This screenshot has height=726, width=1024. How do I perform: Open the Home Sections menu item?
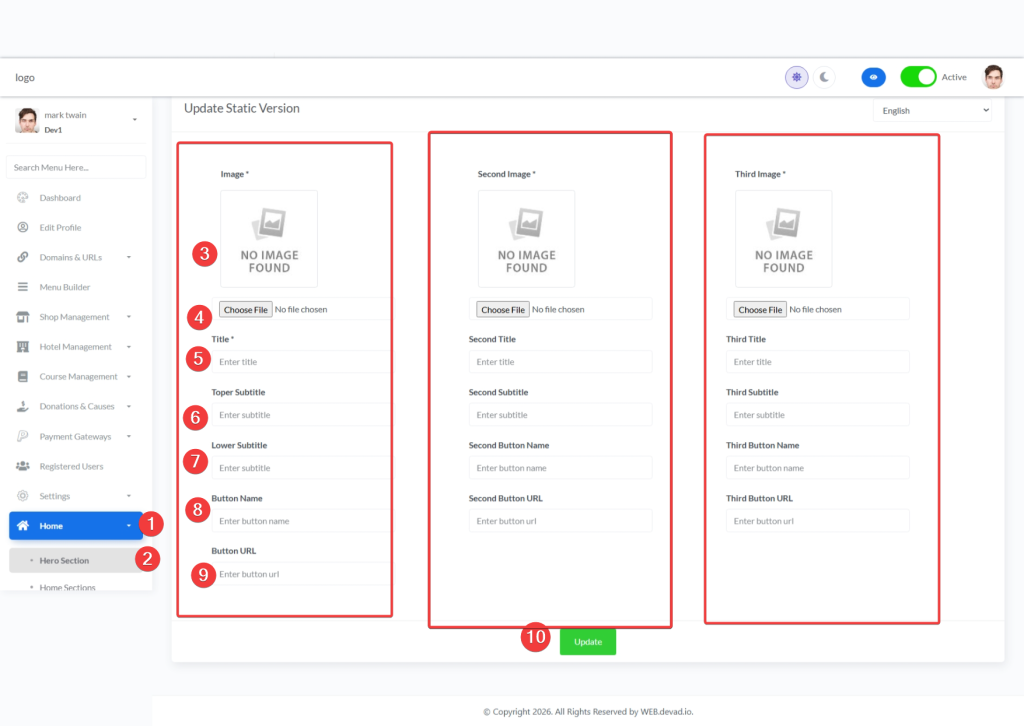click(67, 587)
